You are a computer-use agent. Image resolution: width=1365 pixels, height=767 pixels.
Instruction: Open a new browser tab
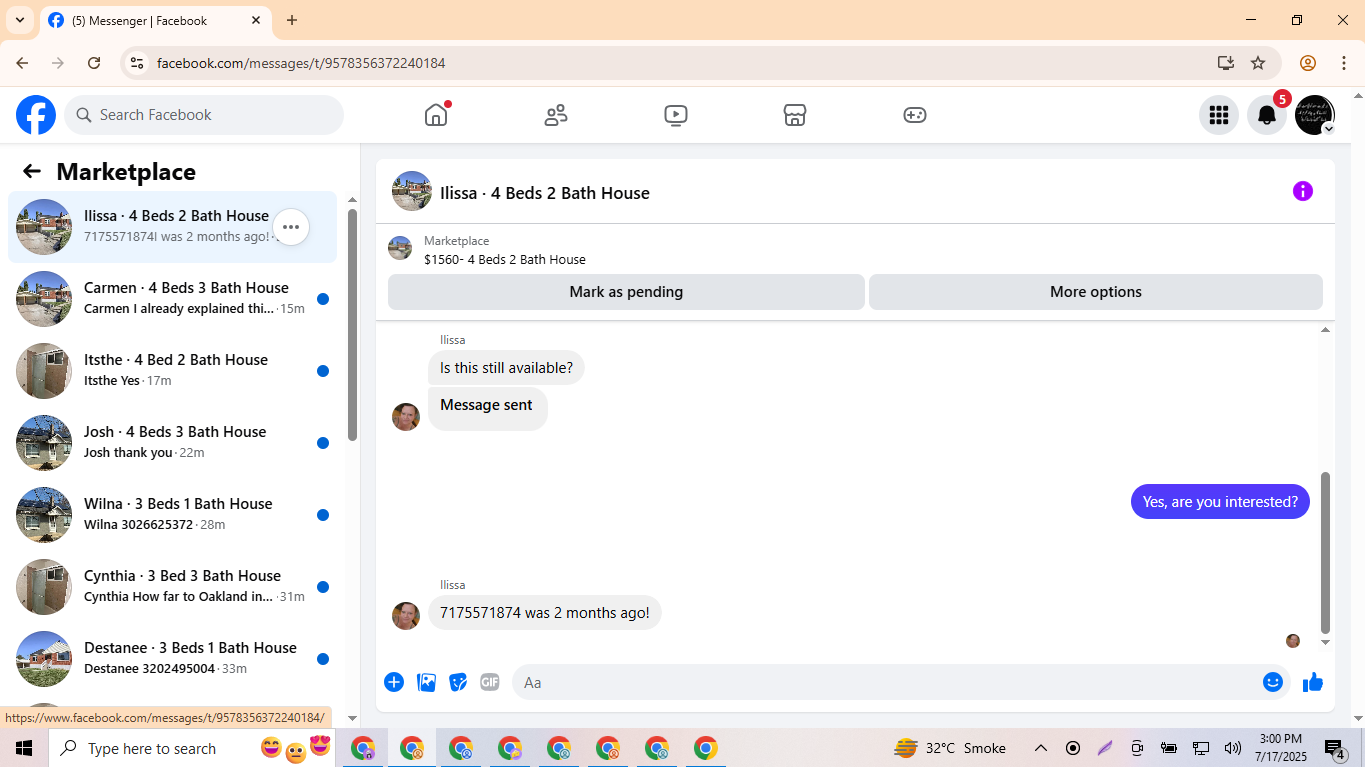pyautogui.click(x=292, y=20)
